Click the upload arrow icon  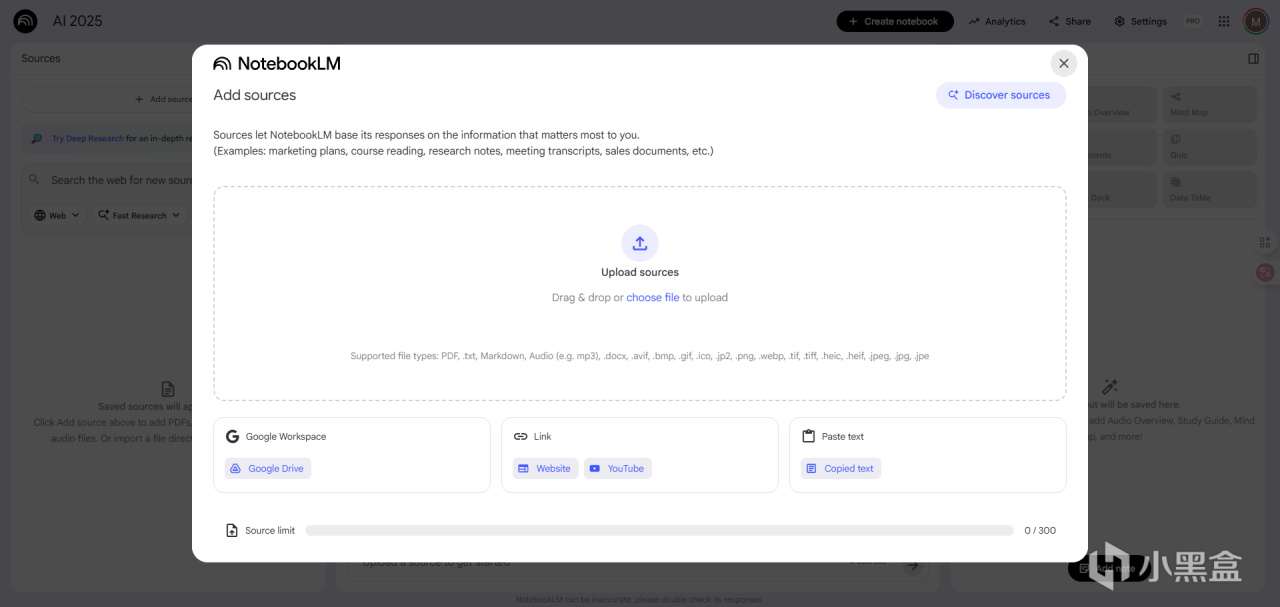coord(640,243)
